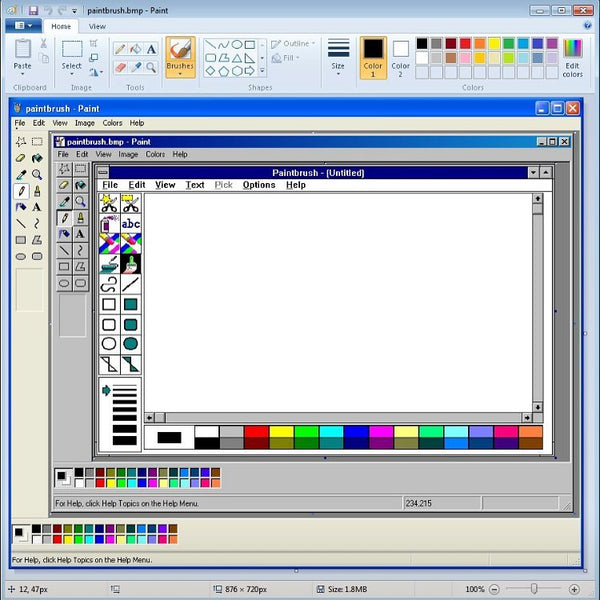The height and width of the screenshot is (600, 600).
Task: Select the spray can tool in Paintbrush
Action: click(109, 223)
